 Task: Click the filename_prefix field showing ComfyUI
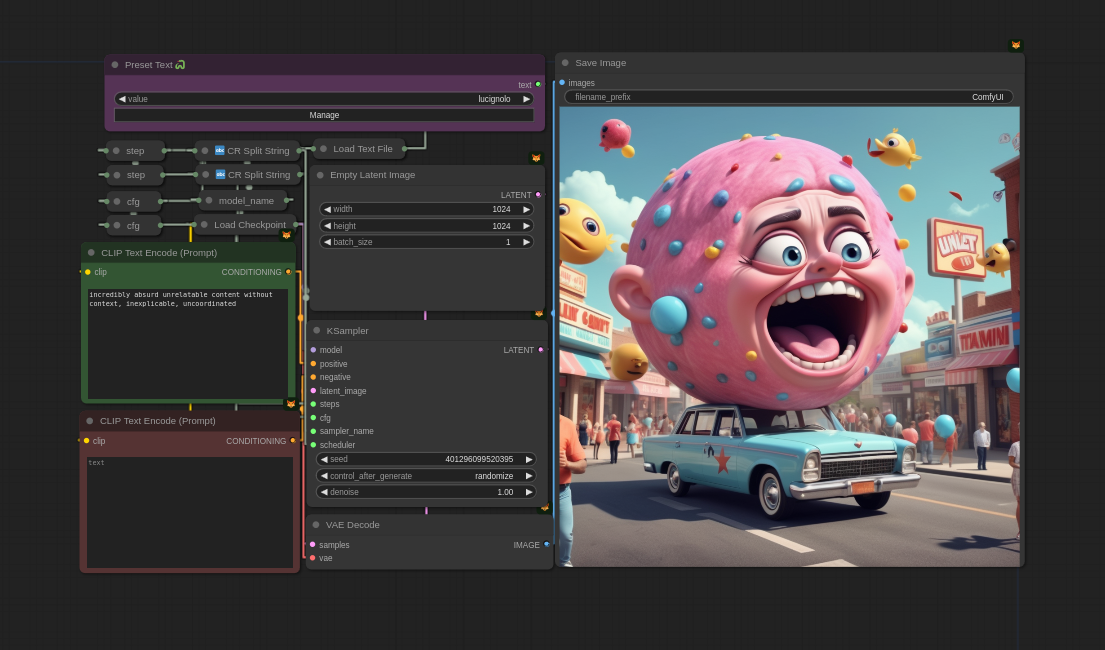point(788,97)
